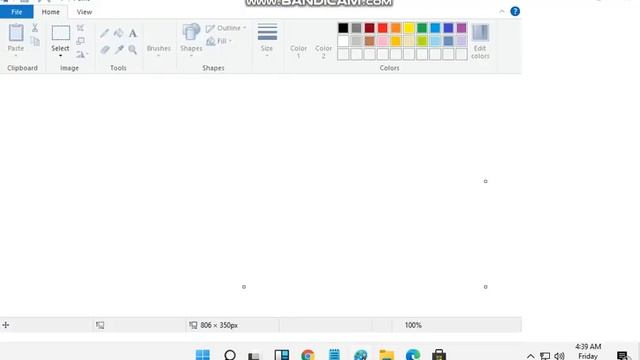Expand the Rotate or flip dropdown
The width and height of the screenshot is (640, 360).
(x=82, y=54)
